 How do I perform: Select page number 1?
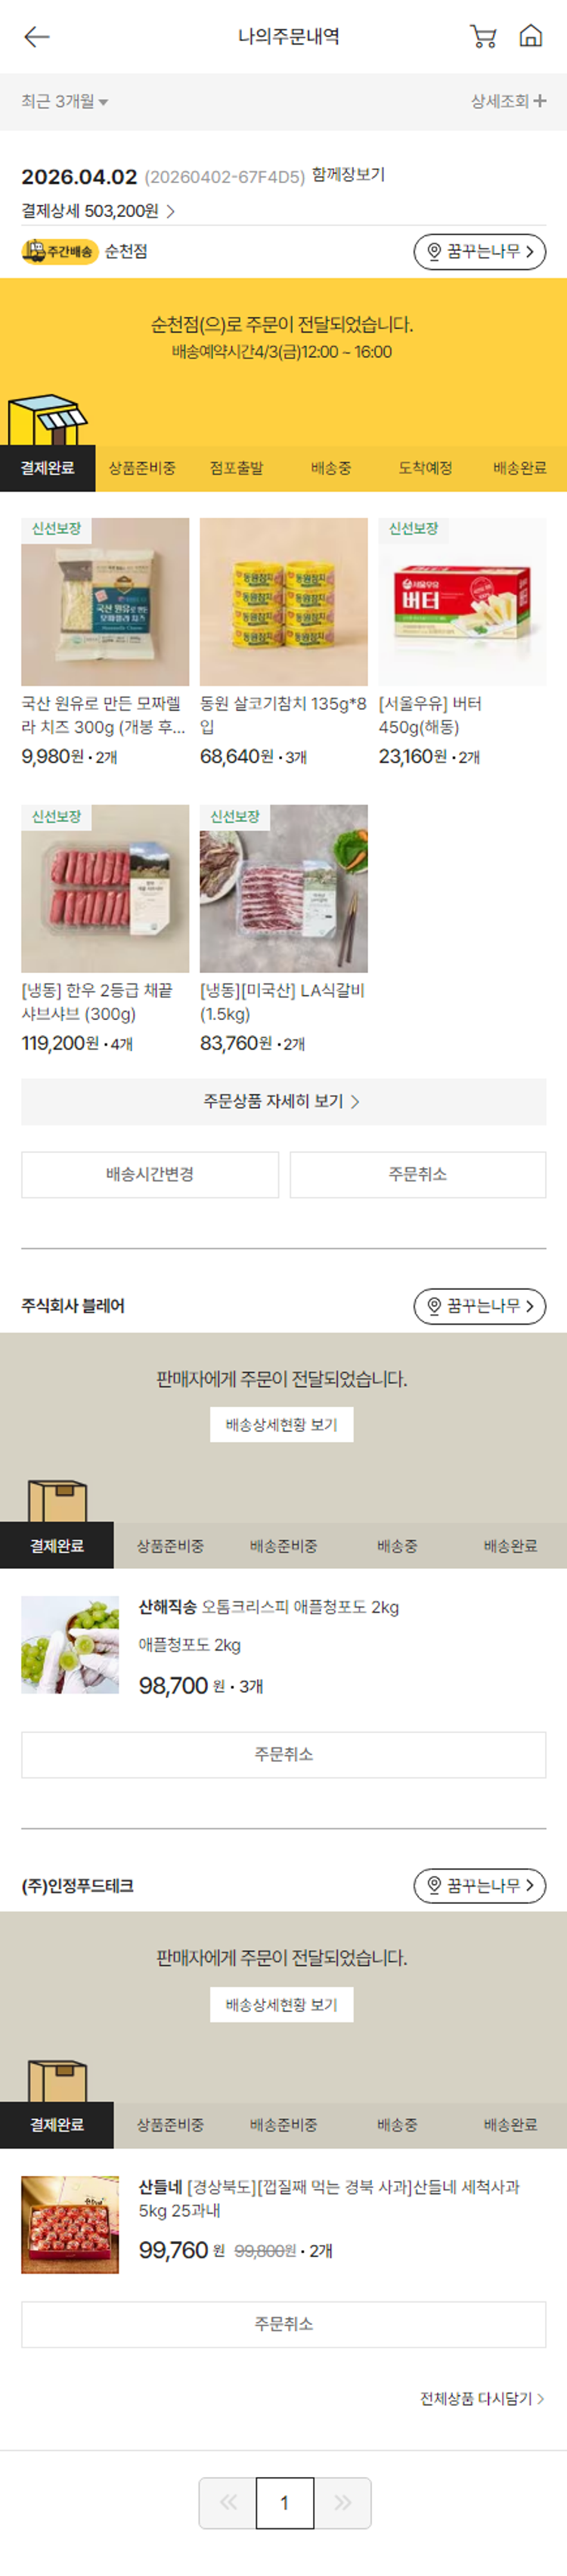click(x=284, y=2502)
